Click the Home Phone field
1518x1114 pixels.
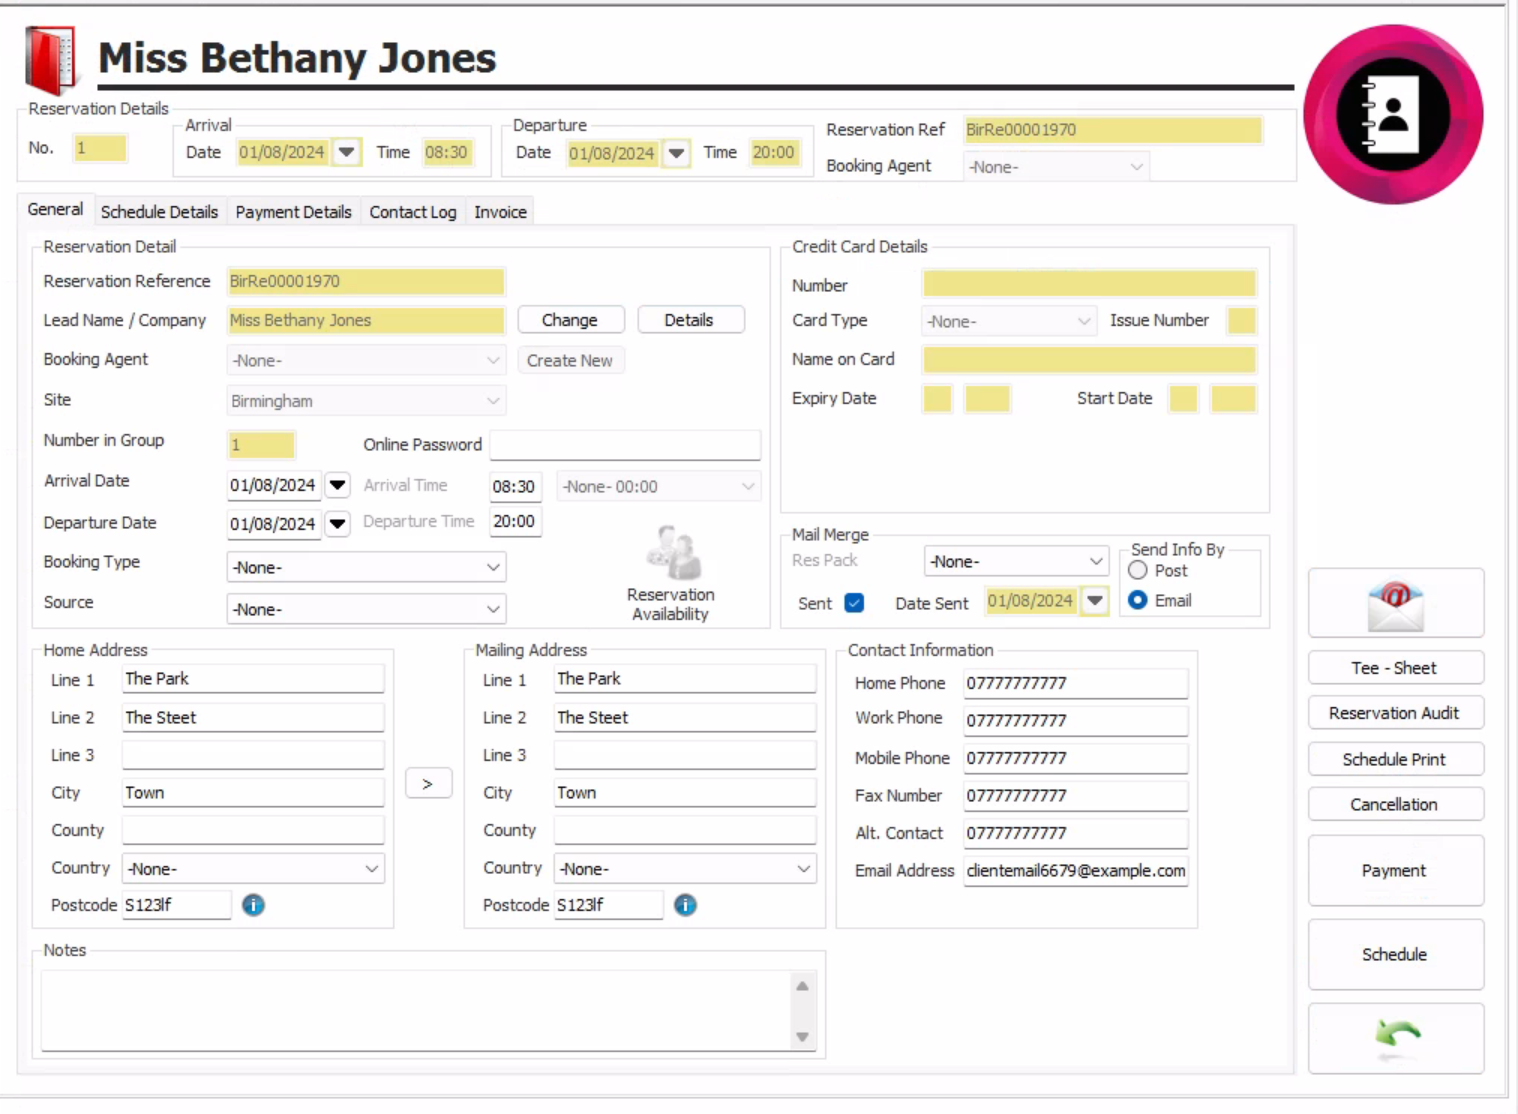[x=1076, y=683]
